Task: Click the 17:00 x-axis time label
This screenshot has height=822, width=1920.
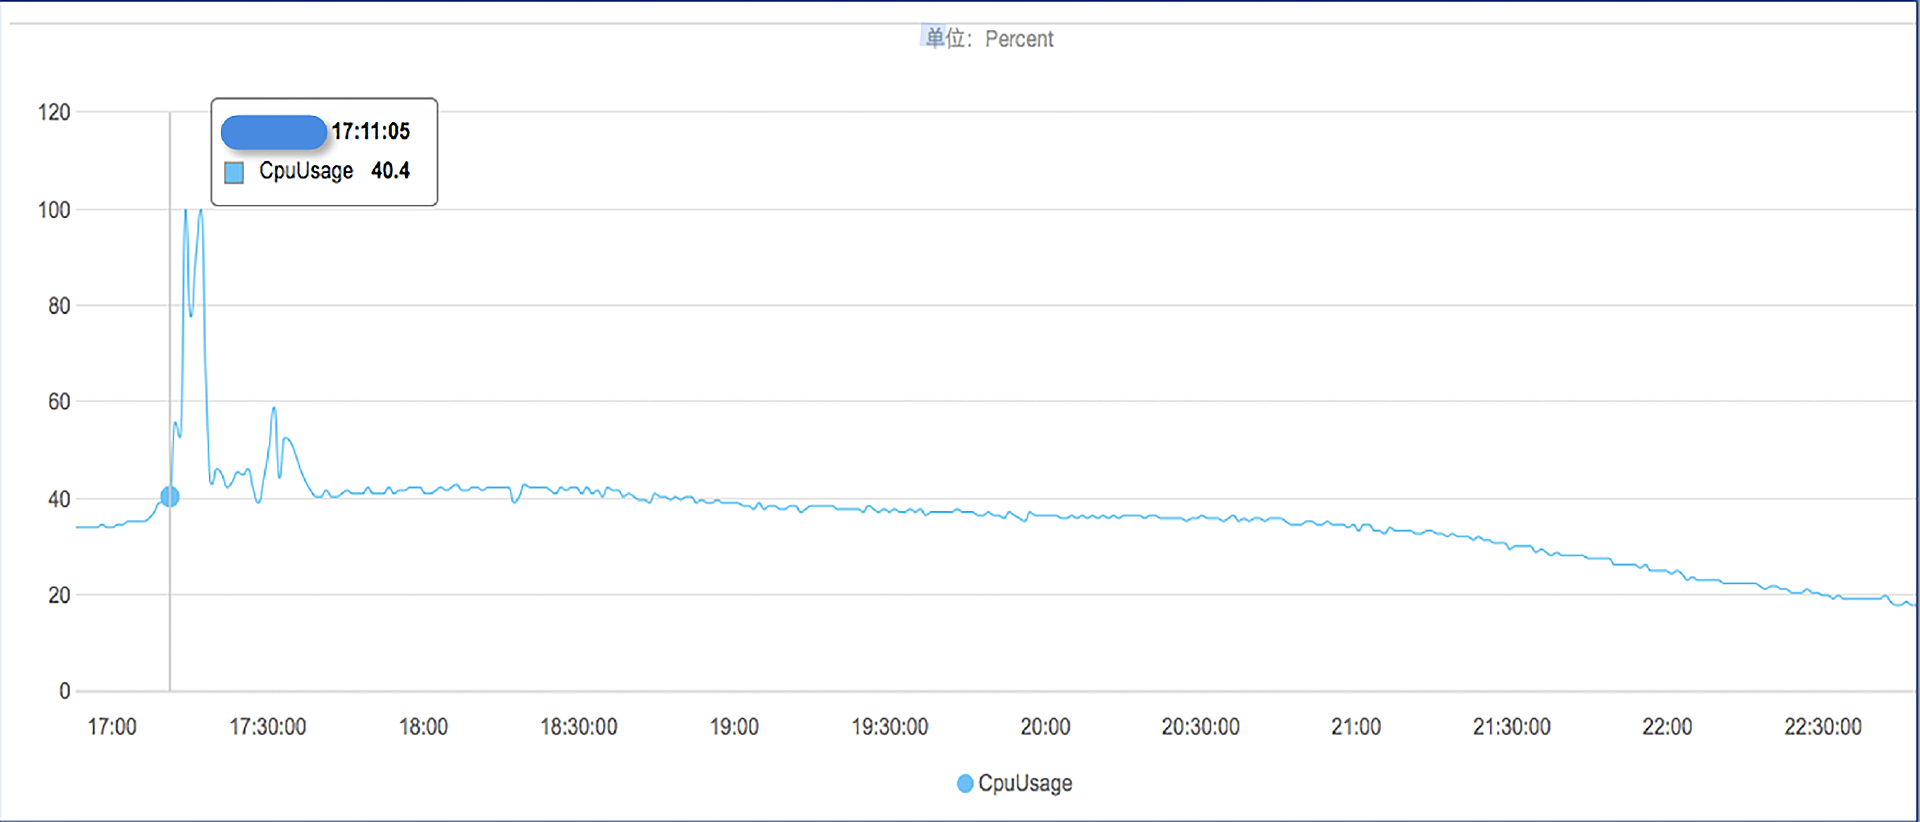Action: tap(112, 727)
